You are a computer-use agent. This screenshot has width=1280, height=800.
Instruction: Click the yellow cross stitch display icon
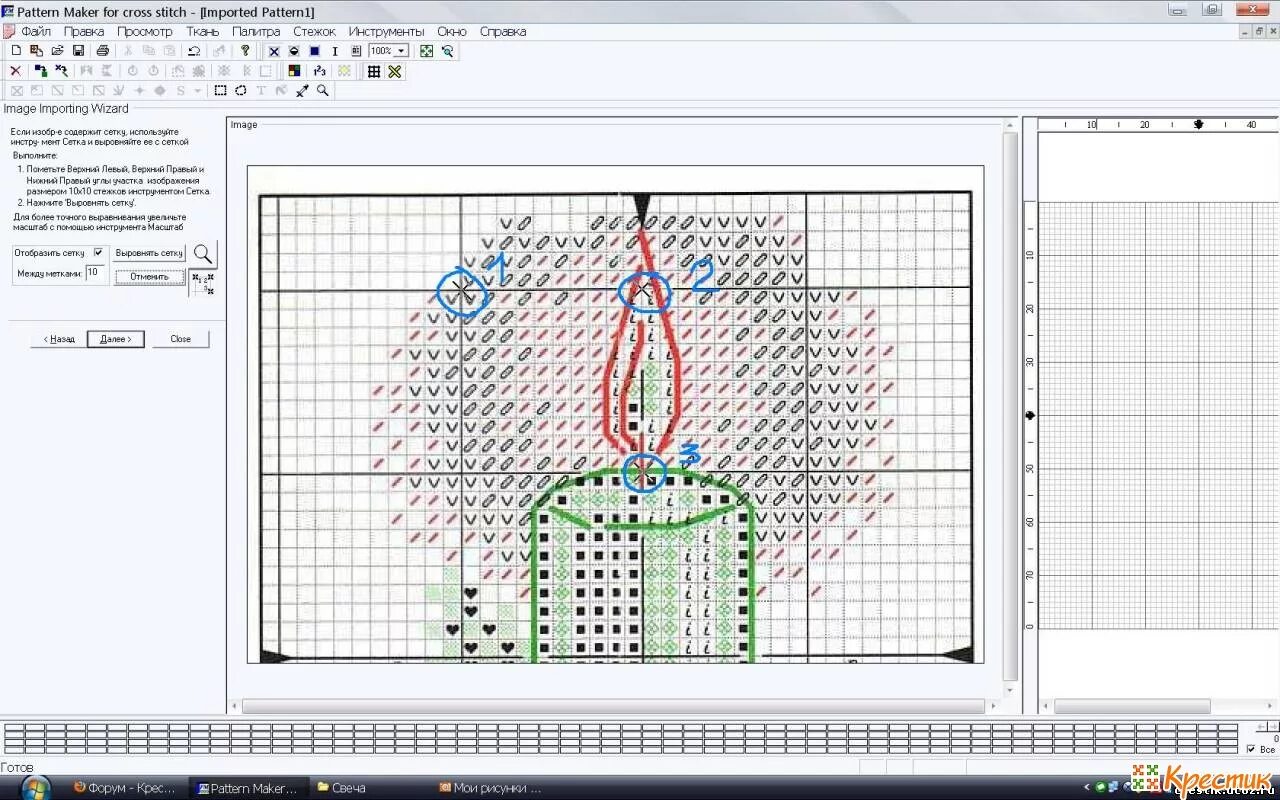pyautogui.click(x=395, y=71)
